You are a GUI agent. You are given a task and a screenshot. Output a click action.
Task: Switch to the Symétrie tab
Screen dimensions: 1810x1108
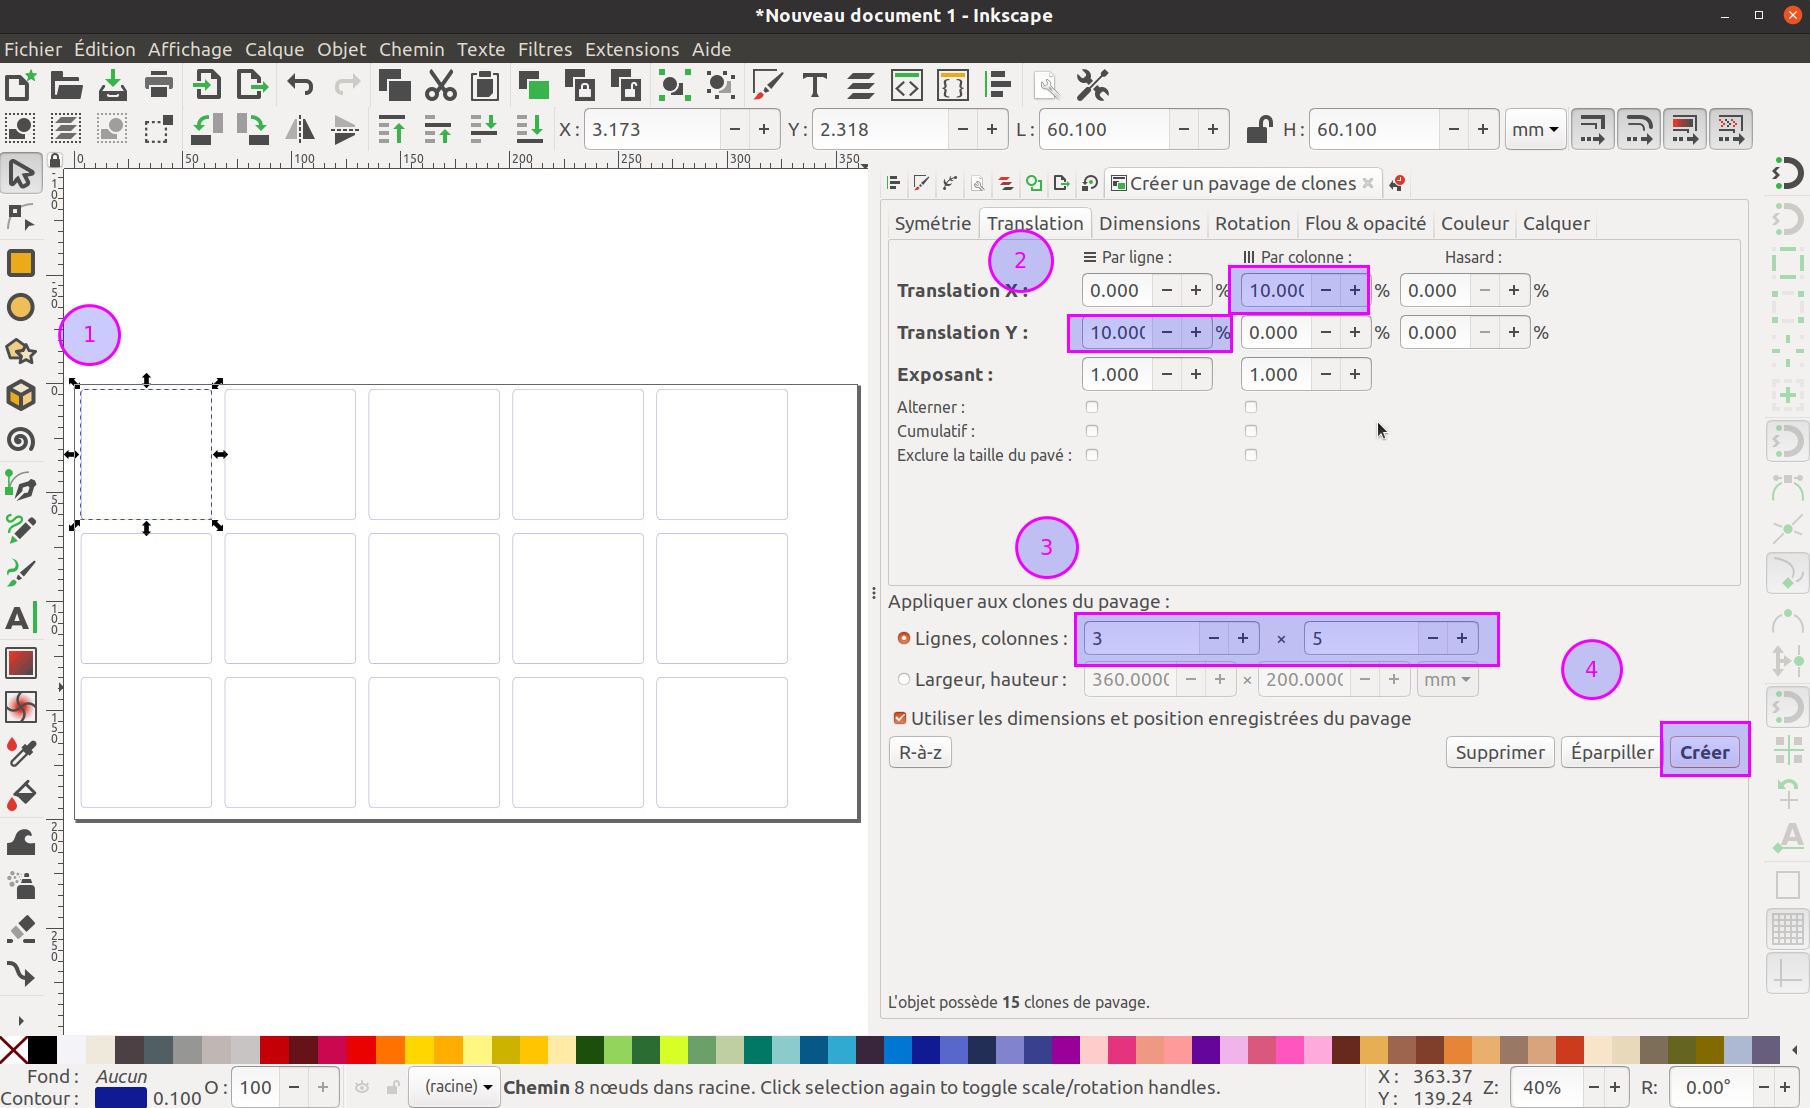click(932, 223)
